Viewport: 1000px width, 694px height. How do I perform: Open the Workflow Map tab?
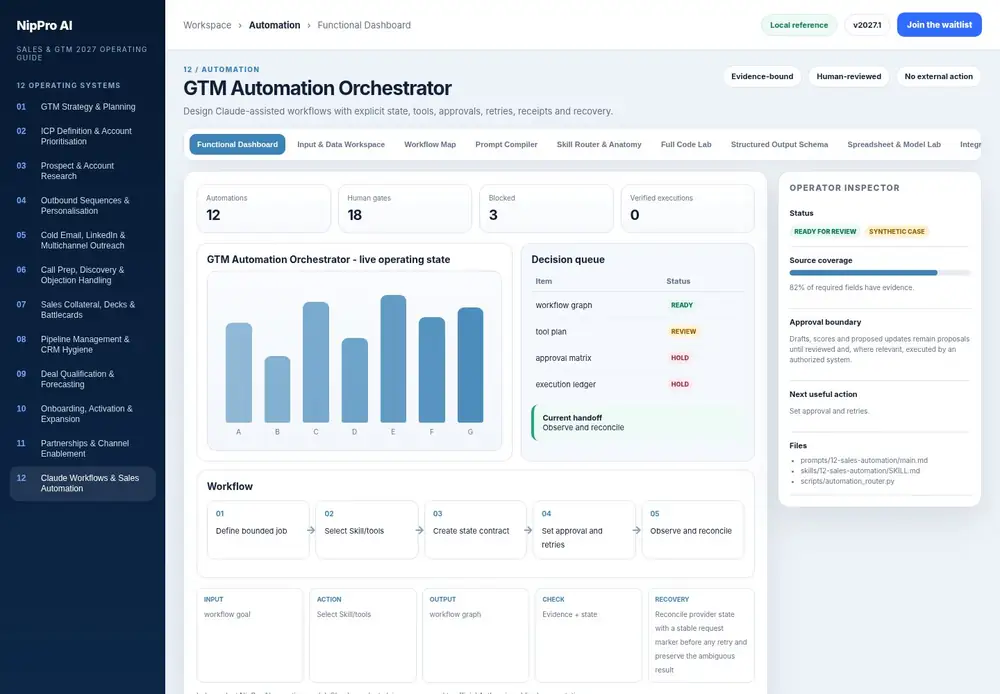(x=430, y=144)
